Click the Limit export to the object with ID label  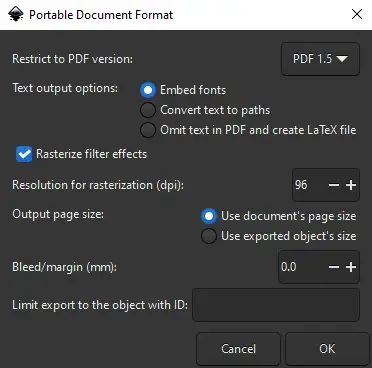point(100,305)
